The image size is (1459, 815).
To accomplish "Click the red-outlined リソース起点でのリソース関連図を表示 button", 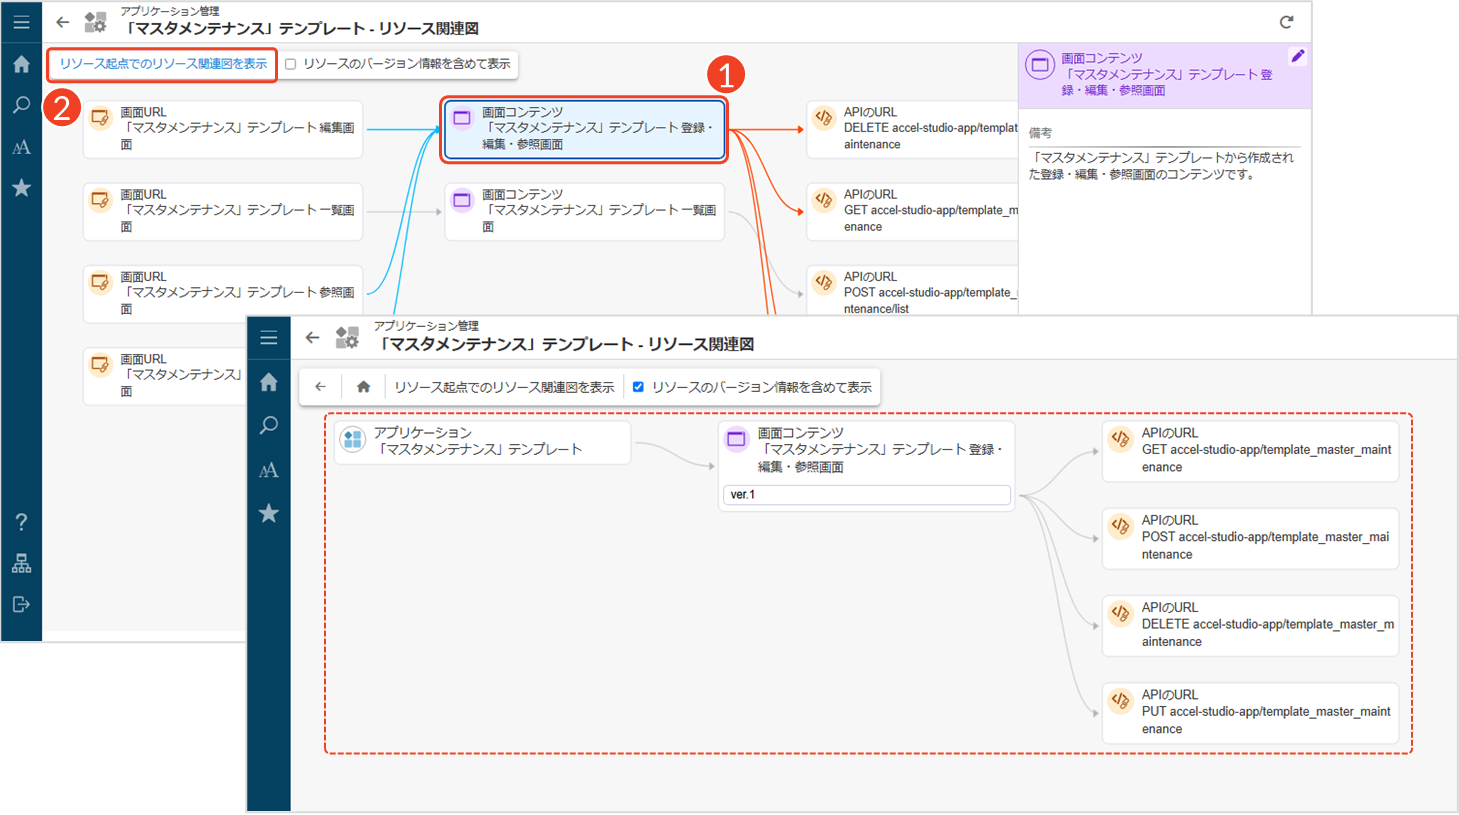I will [163, 64].
